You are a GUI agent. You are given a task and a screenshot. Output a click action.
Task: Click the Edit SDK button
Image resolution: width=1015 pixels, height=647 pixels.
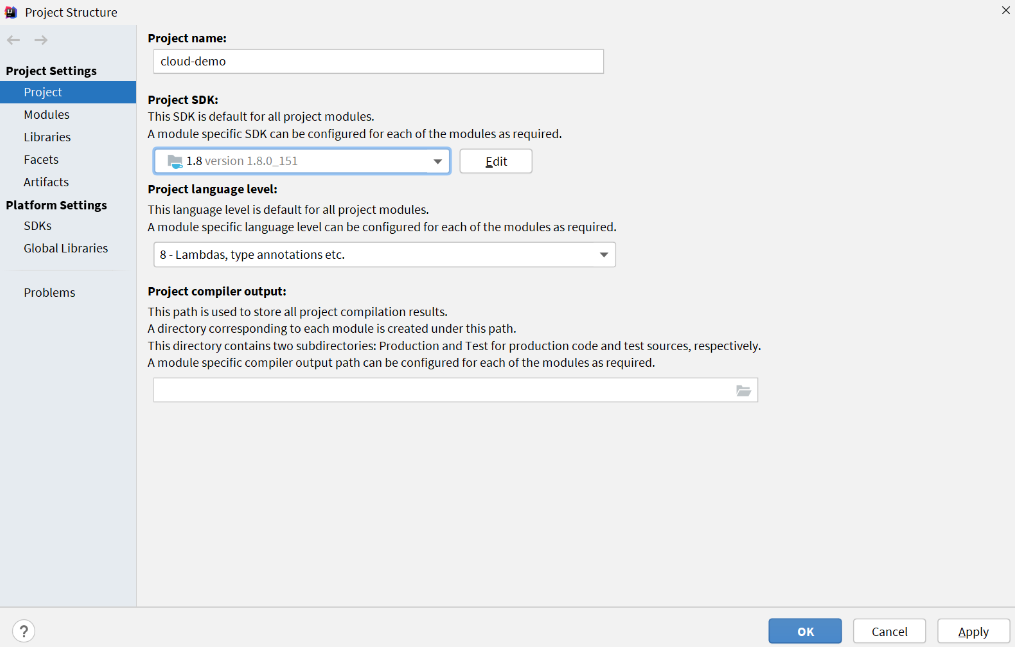496,161
